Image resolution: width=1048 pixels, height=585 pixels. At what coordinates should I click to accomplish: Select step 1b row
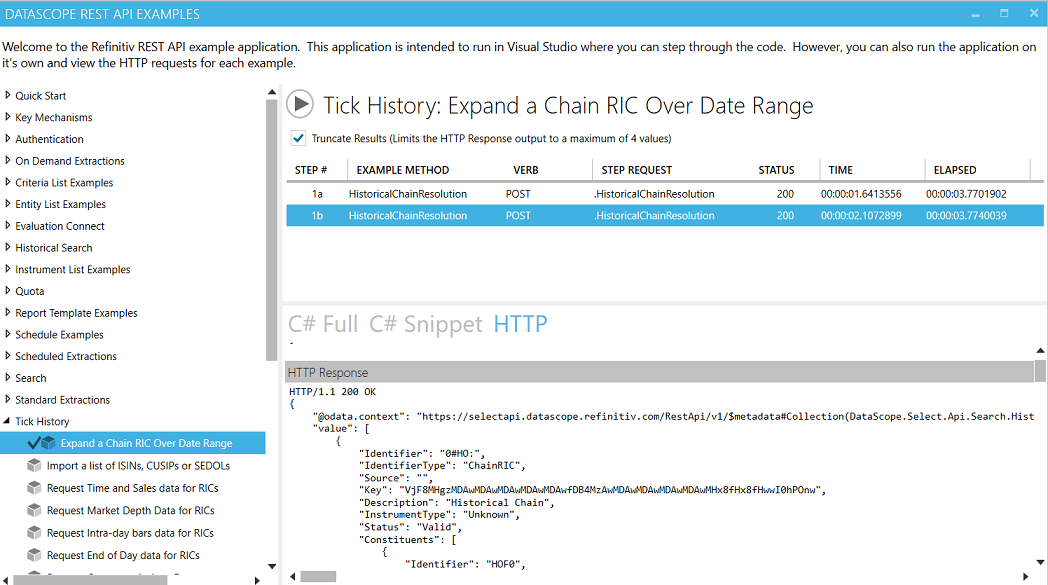pyautogui.click(x=665, y=215)
